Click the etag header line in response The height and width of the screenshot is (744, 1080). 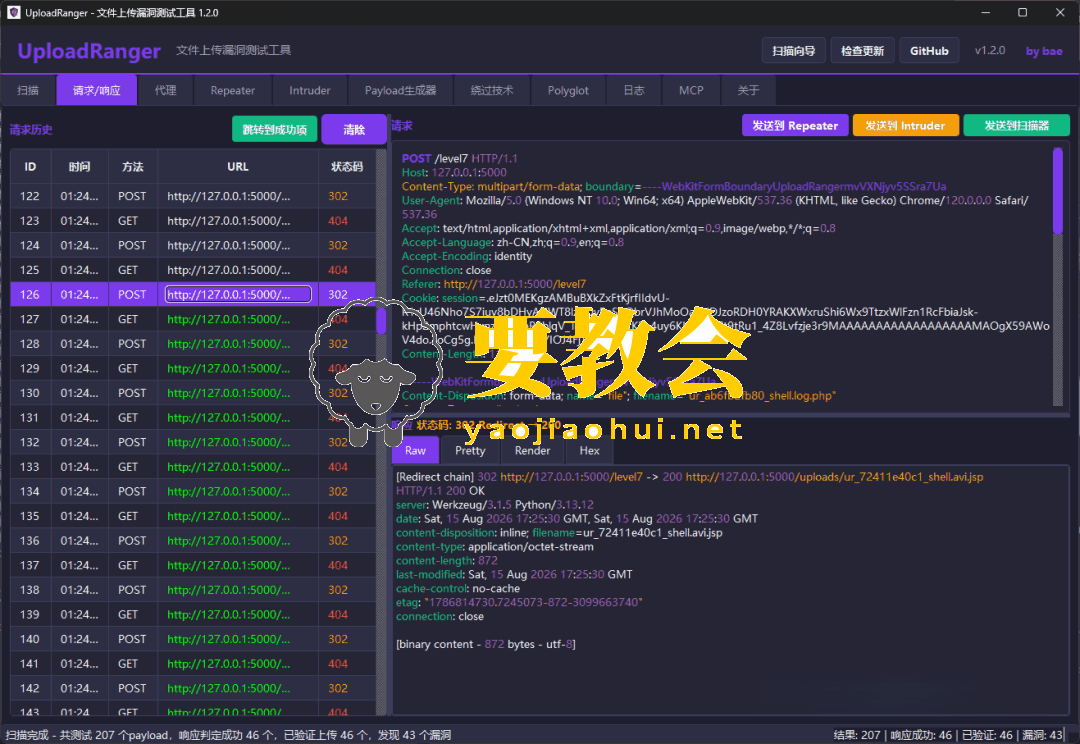tap(519, 602)
